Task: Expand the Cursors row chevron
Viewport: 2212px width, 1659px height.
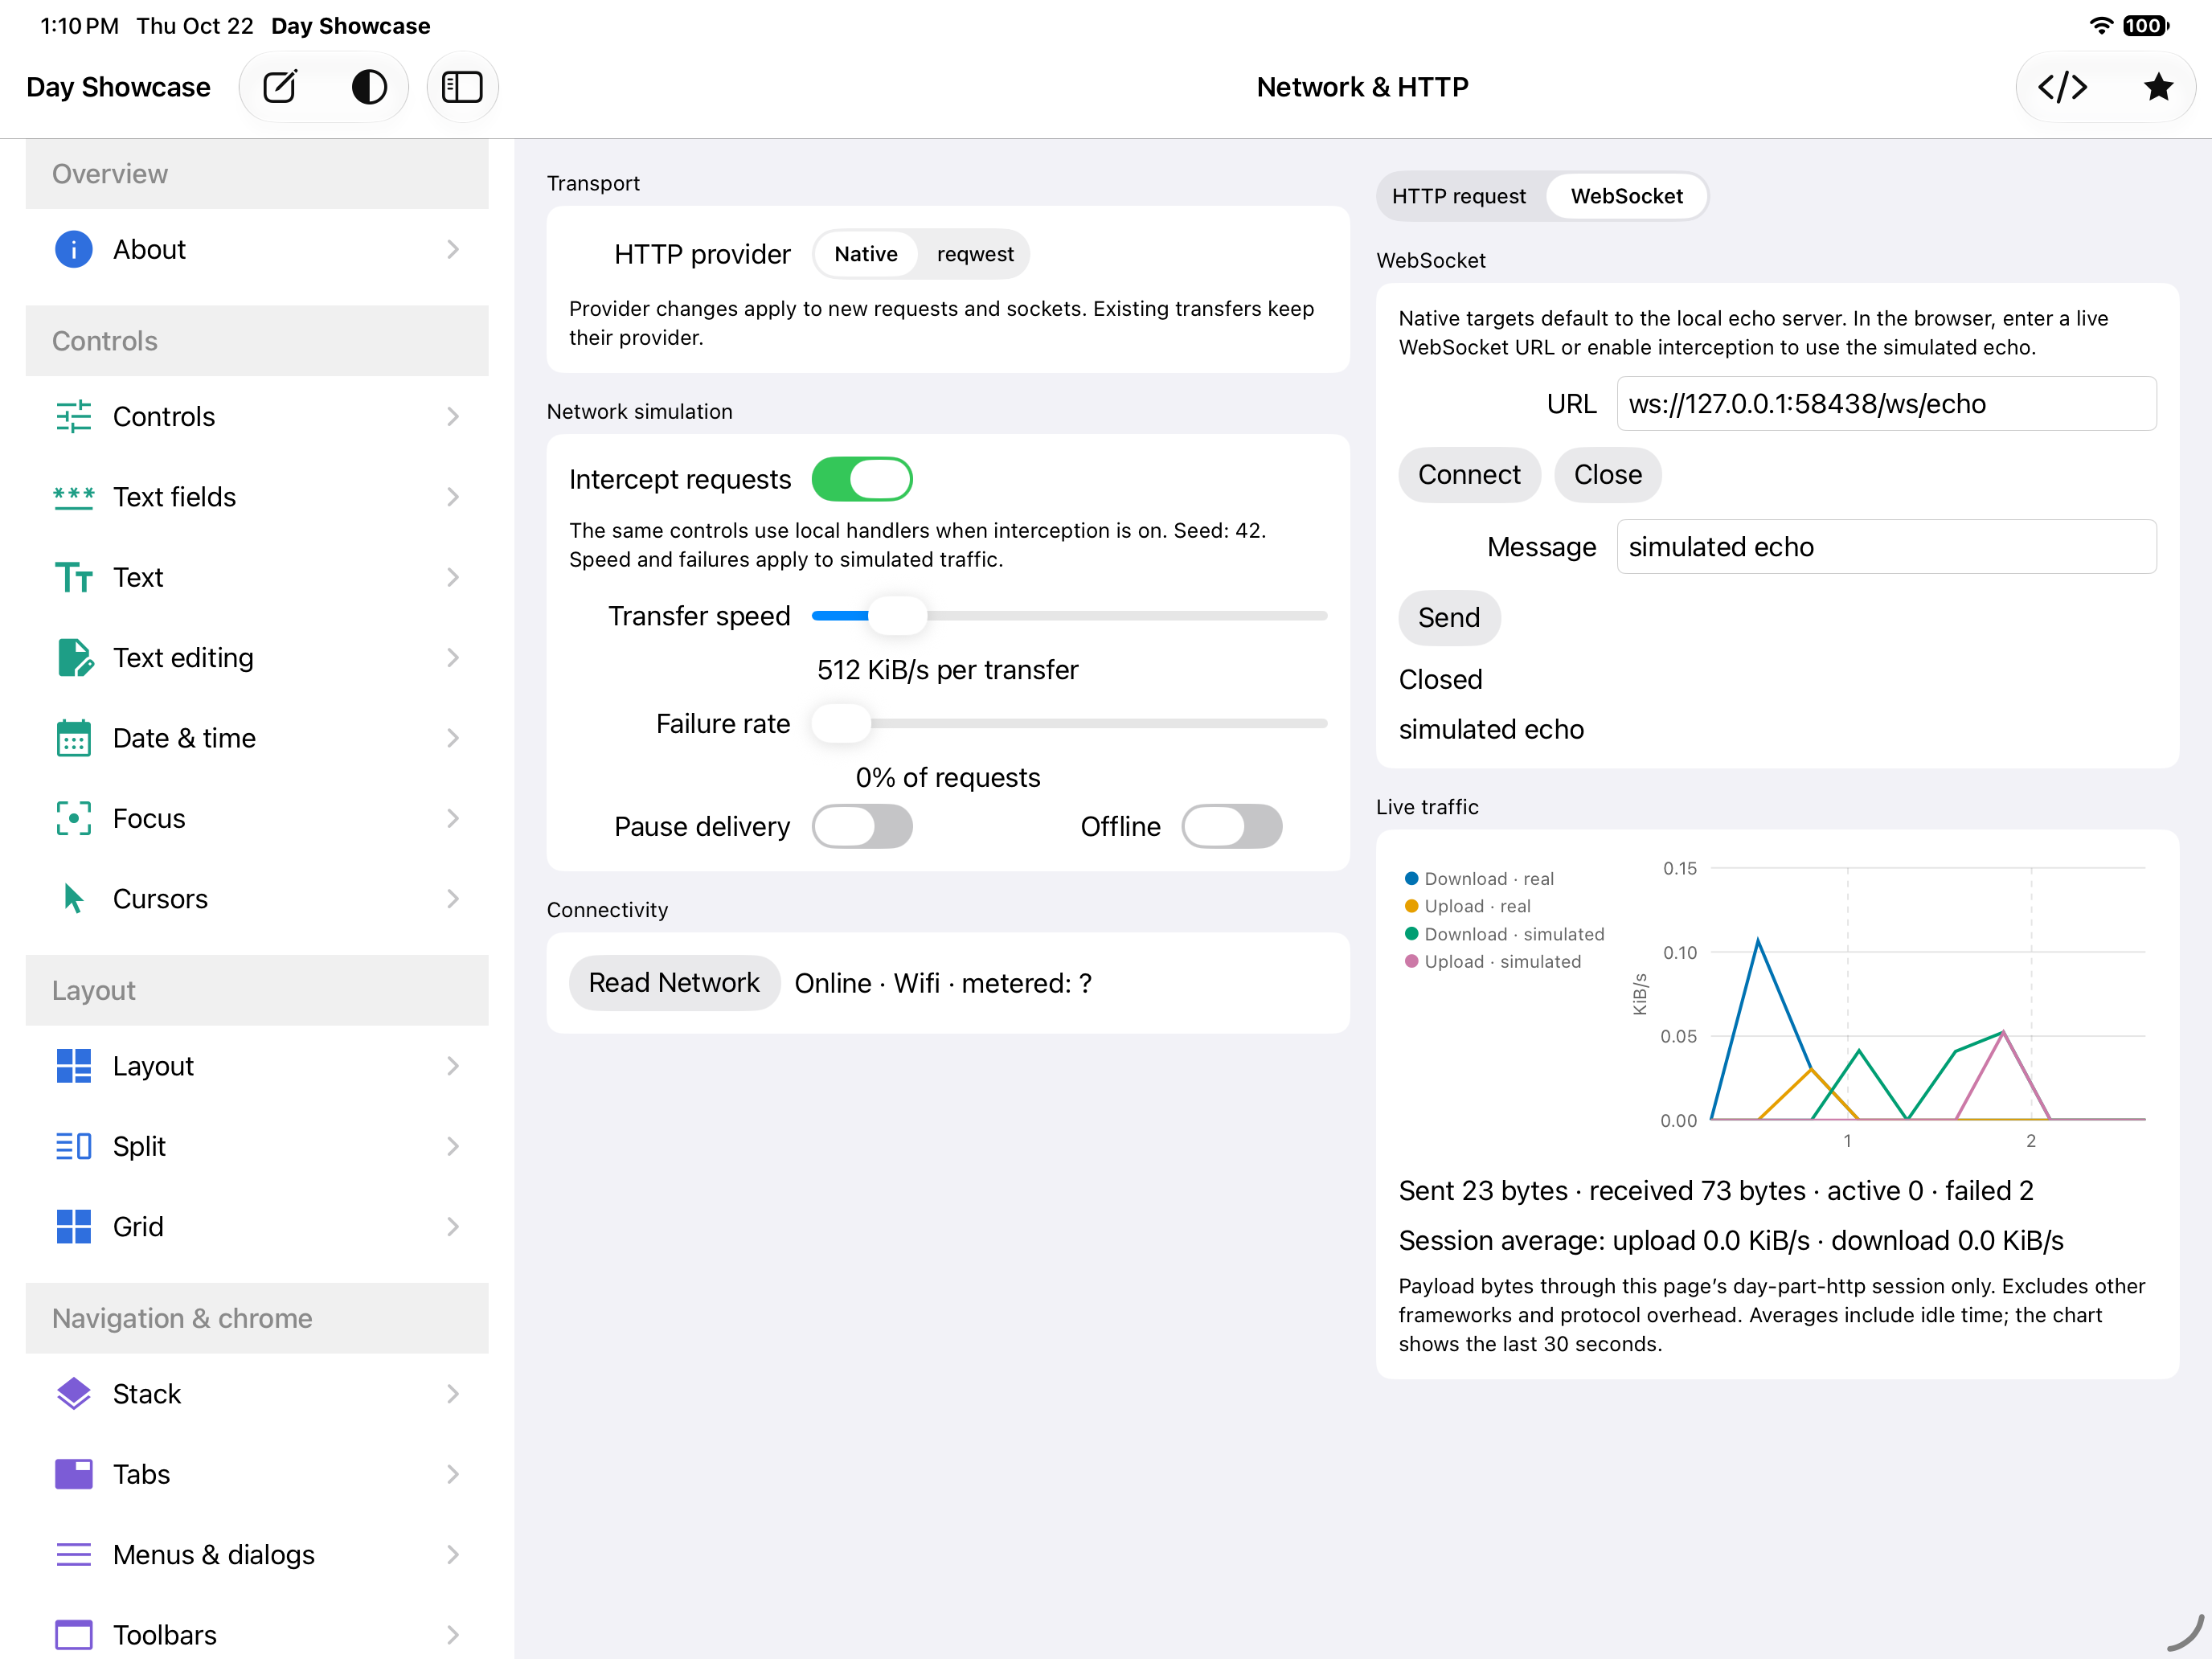Action: pos(453,898)
